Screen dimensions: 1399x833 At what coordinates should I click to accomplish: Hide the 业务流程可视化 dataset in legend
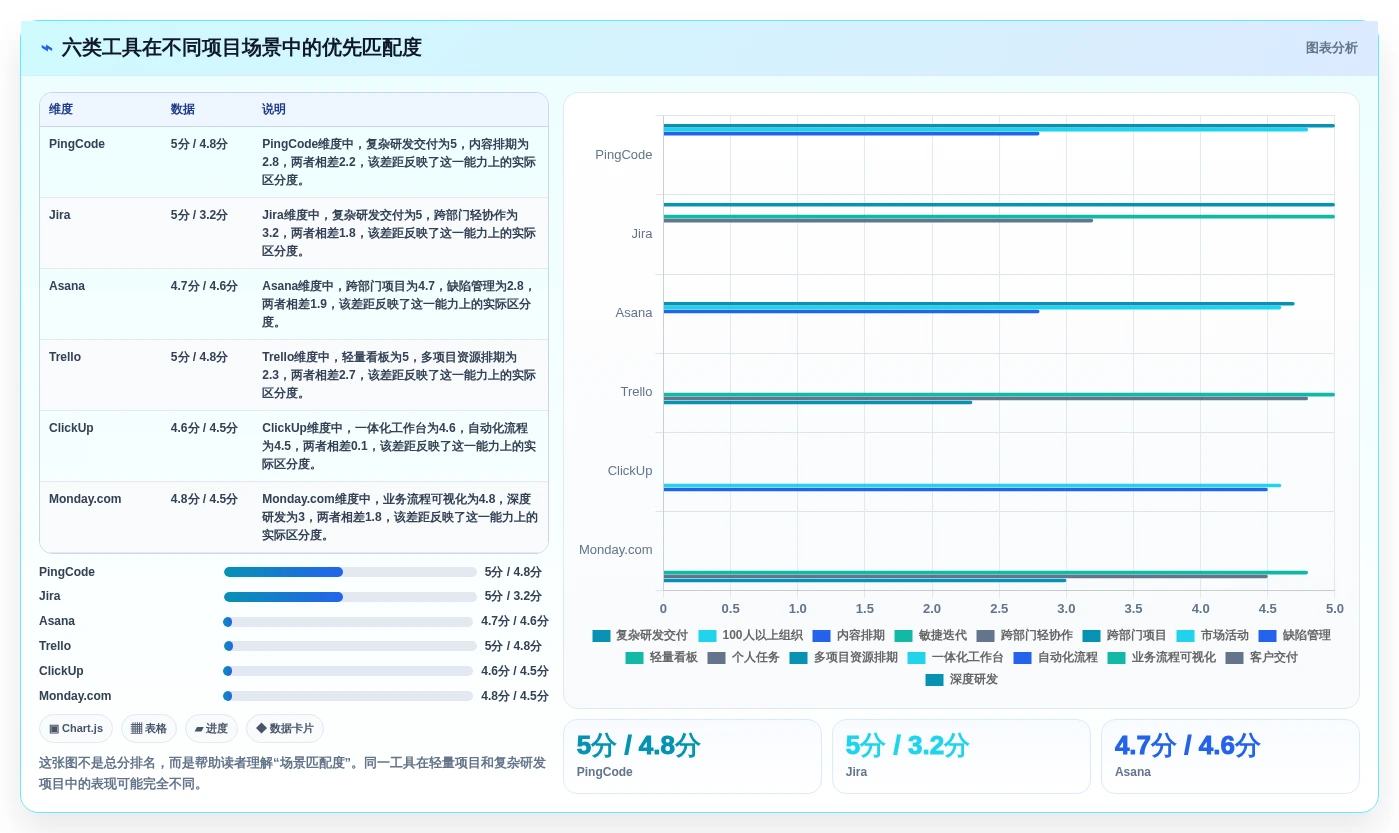tap(1161, 658)
